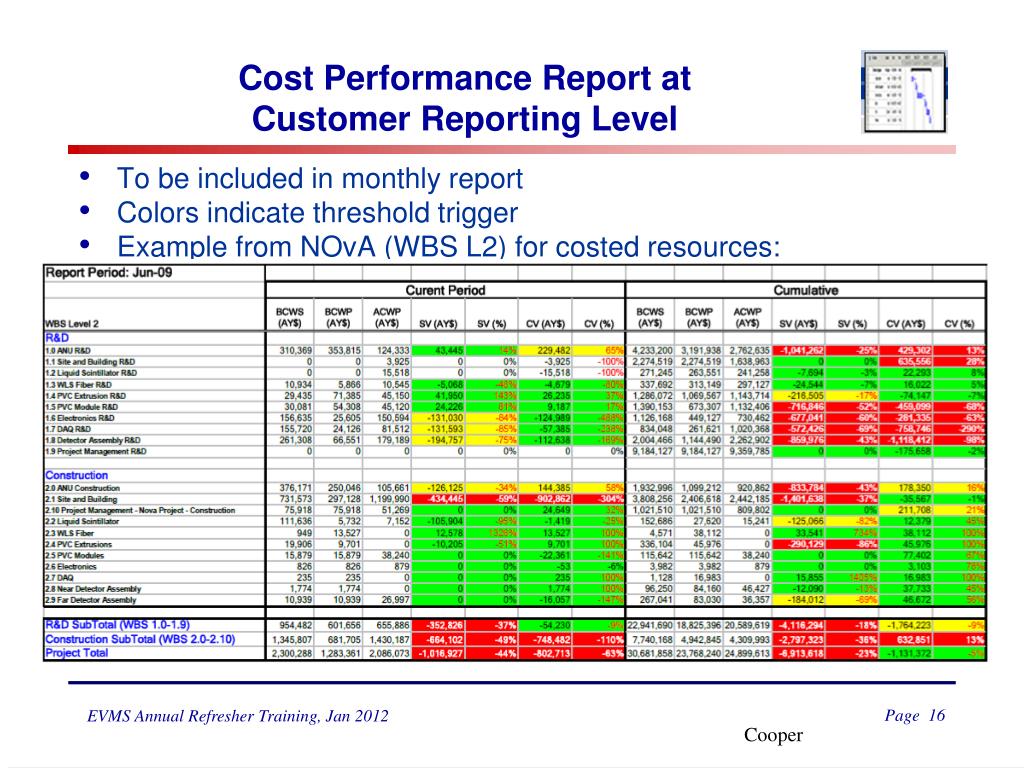Select the '1.0 ANU R&D' row label

(x=68, y=351)
